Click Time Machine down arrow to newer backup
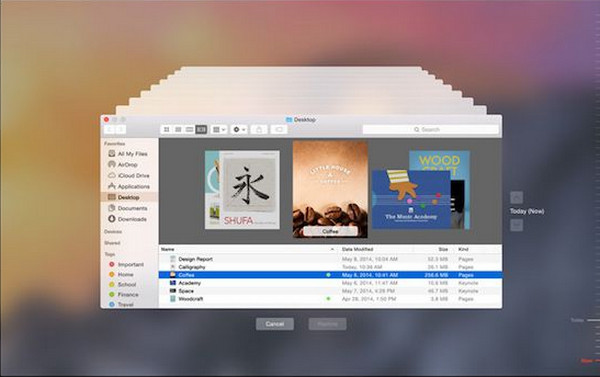The height and width of the screenshot is (377, 600). point(517,225)
